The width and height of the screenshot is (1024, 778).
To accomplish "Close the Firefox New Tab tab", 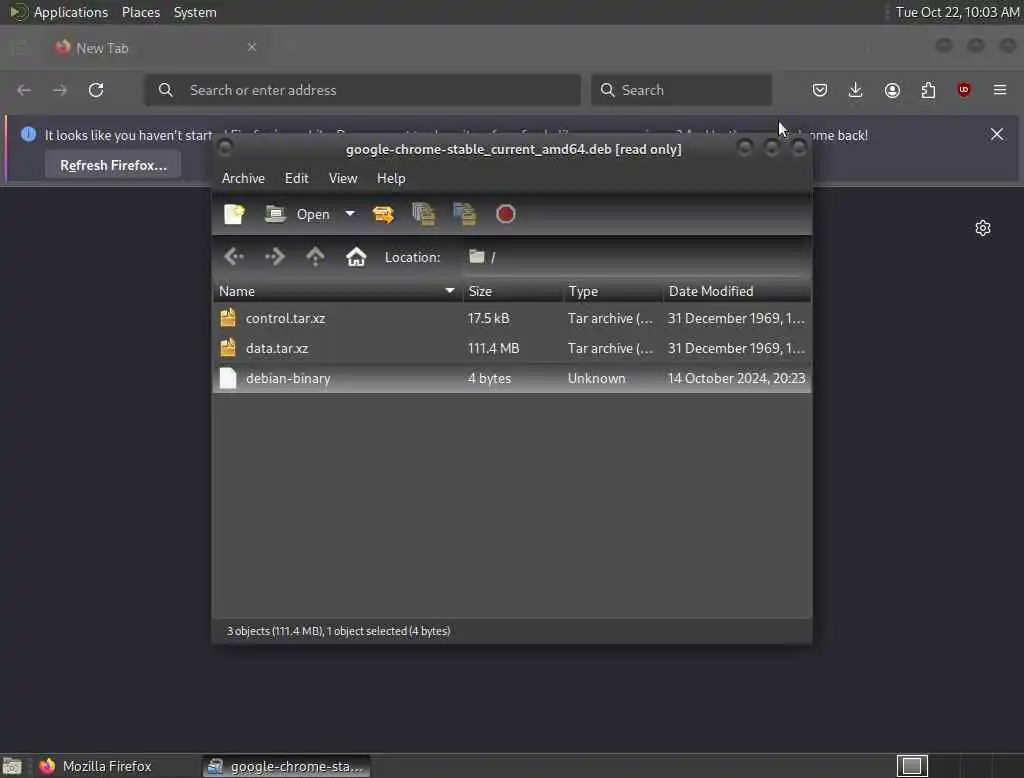I will [251, 47].
